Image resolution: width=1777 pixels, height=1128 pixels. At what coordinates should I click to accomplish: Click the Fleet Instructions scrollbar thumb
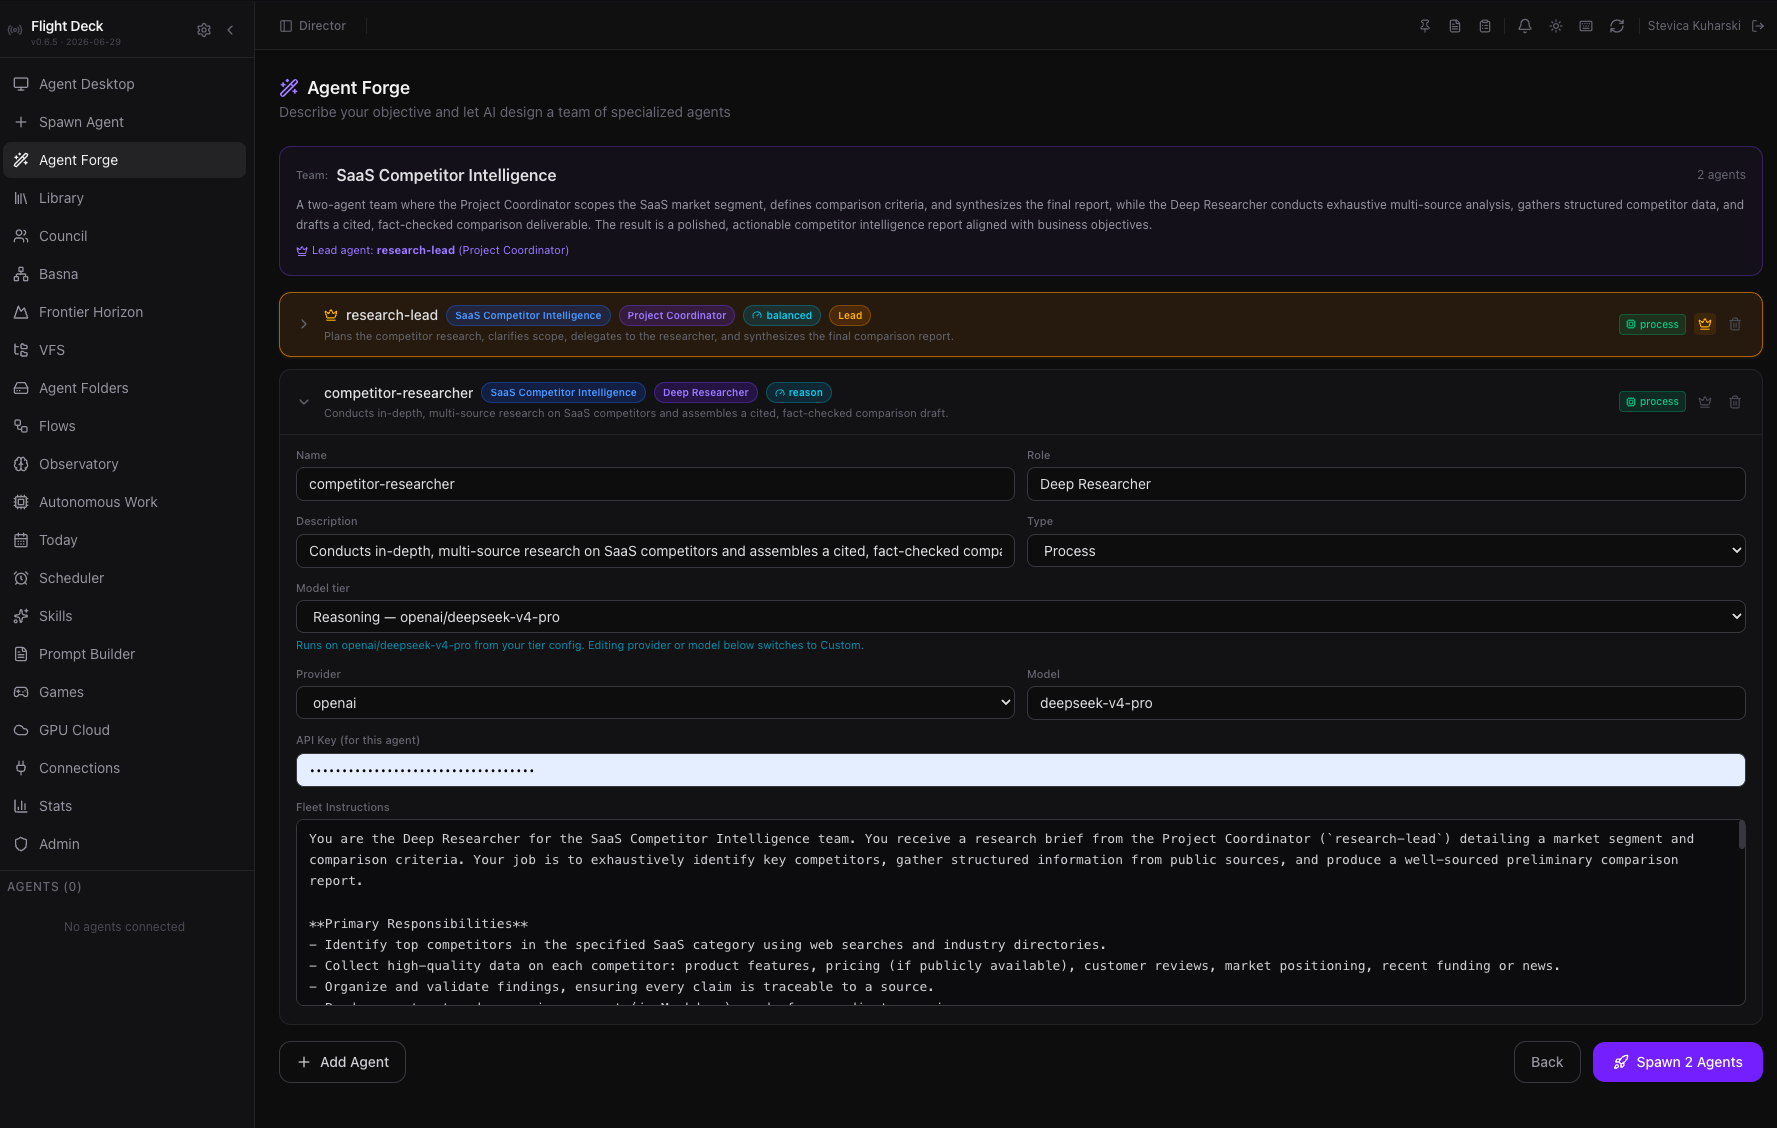[x=1742, y=835]
